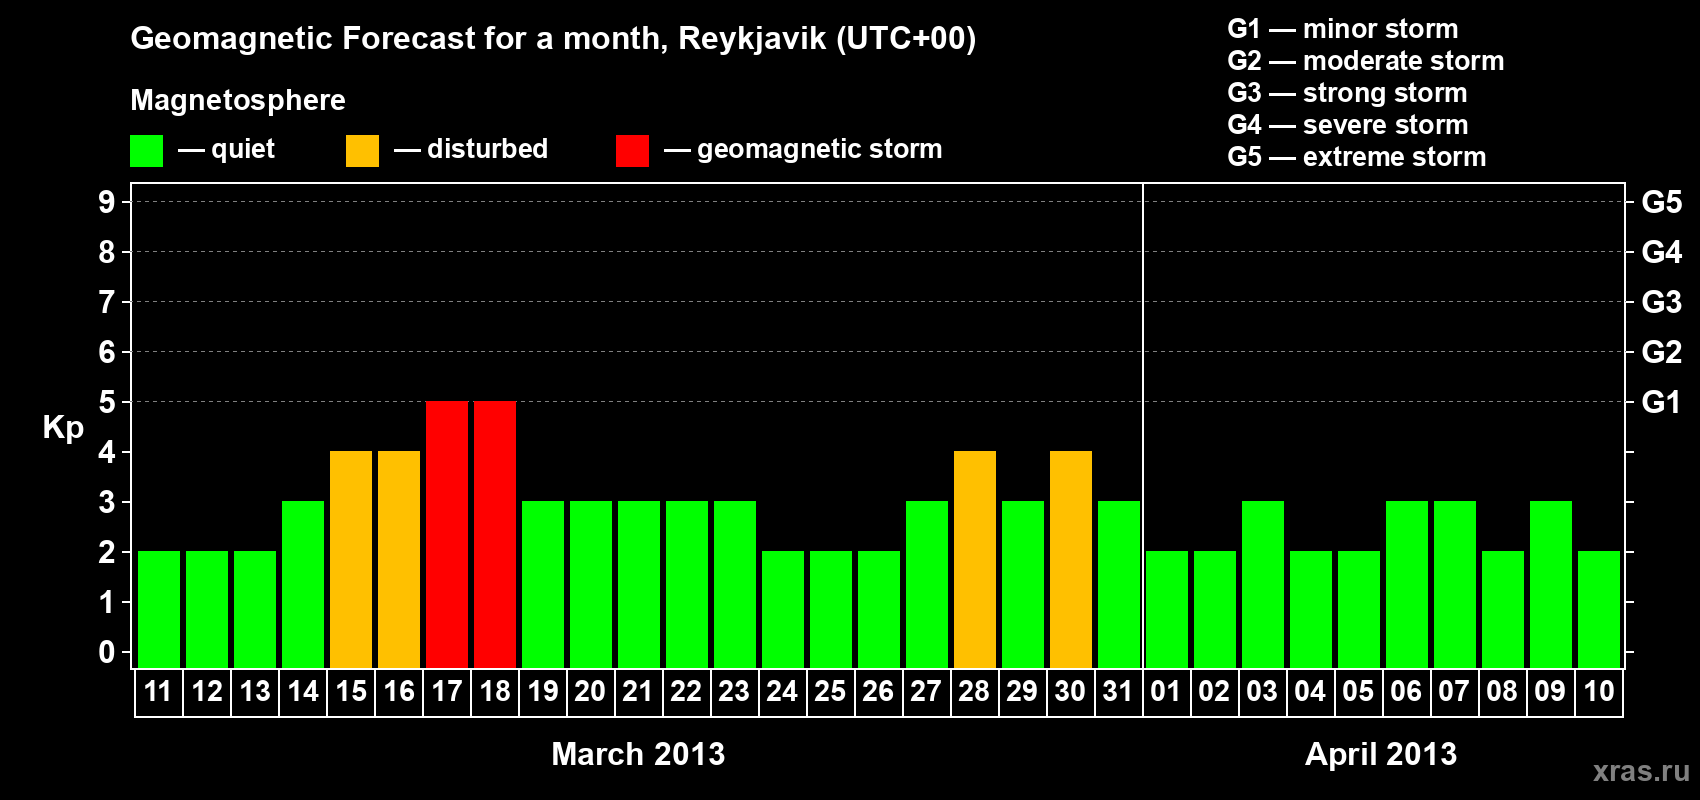Select the orange bar for March 15

351,559
